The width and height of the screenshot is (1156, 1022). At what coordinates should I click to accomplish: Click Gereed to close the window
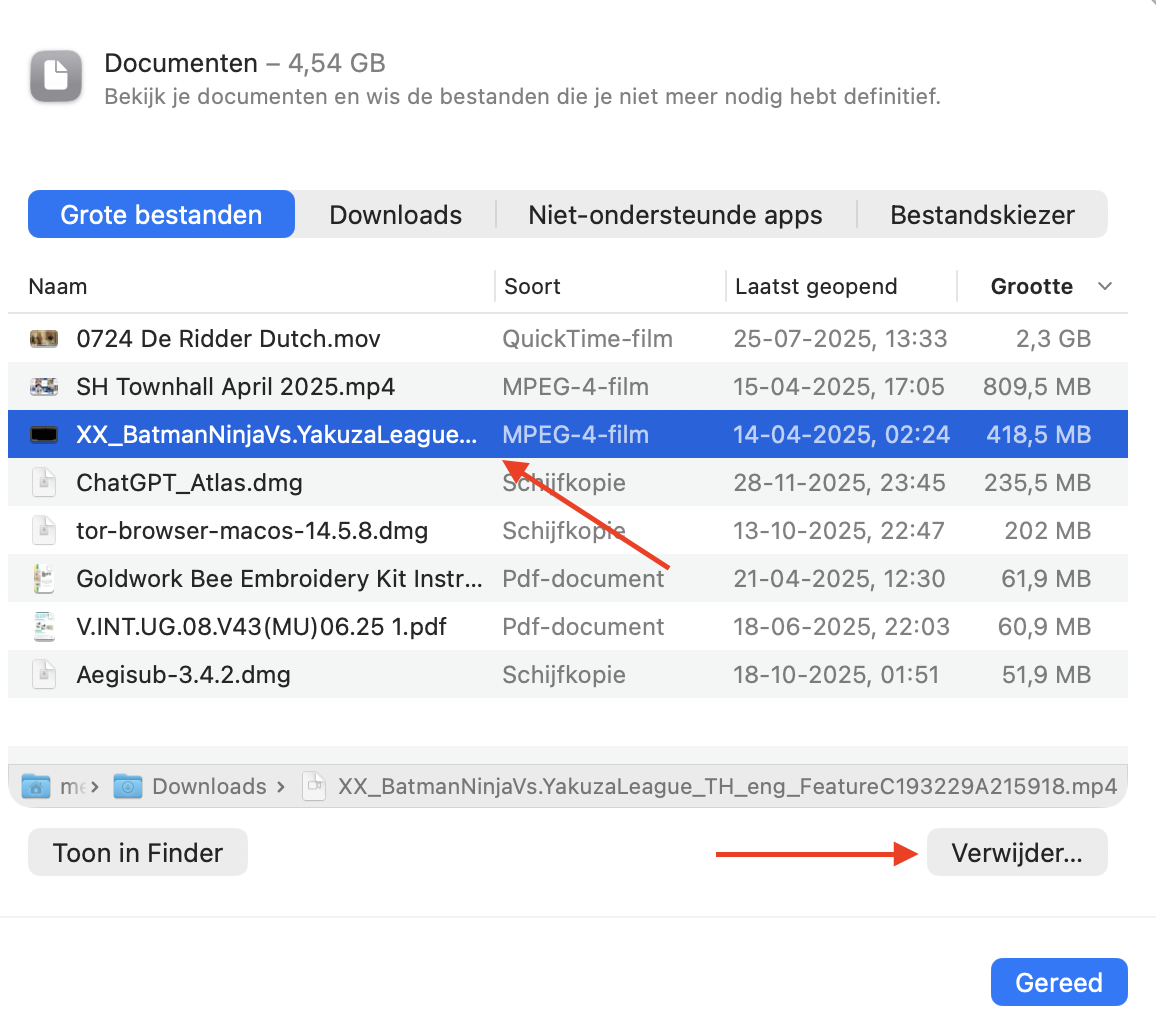1059,982
